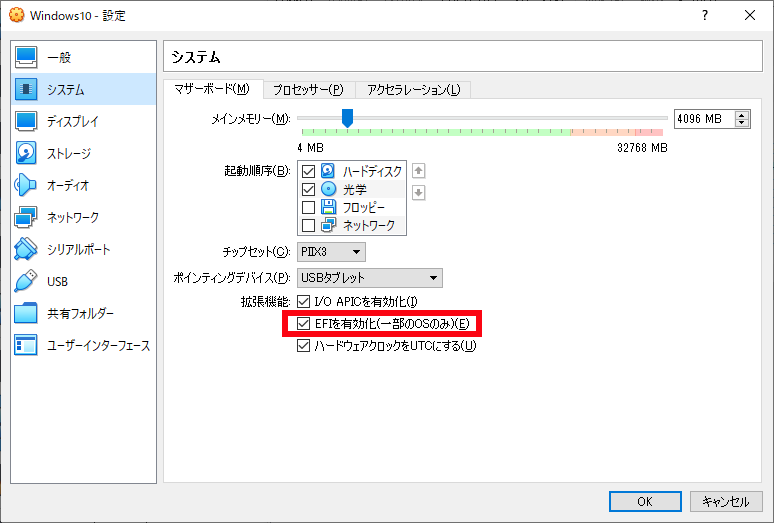Open the ディスプレイ monitor icon
The image size is (774, 523).
[26, 121]
